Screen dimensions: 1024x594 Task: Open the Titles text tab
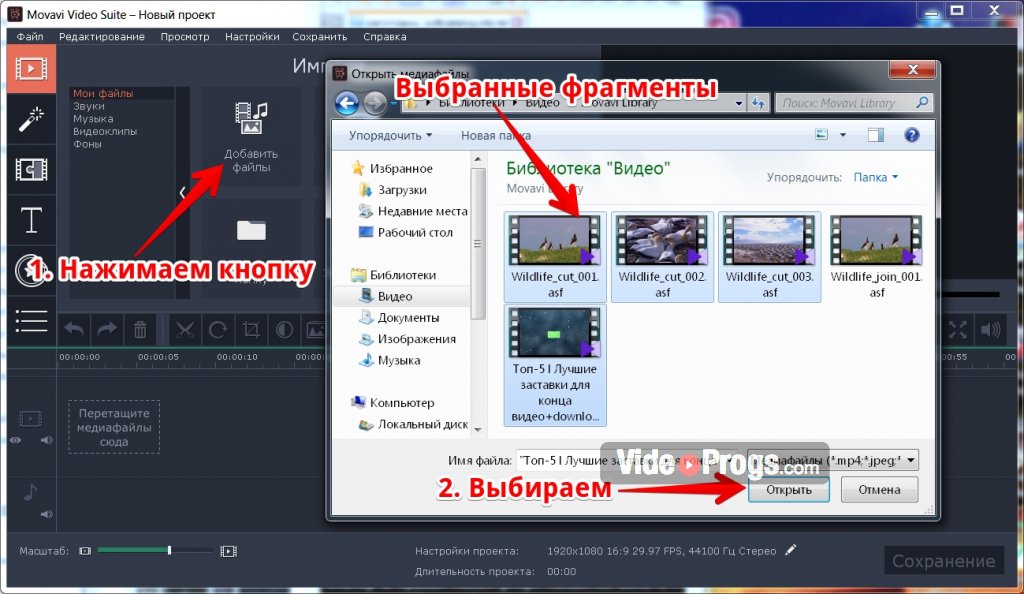(x=31, y=220)
